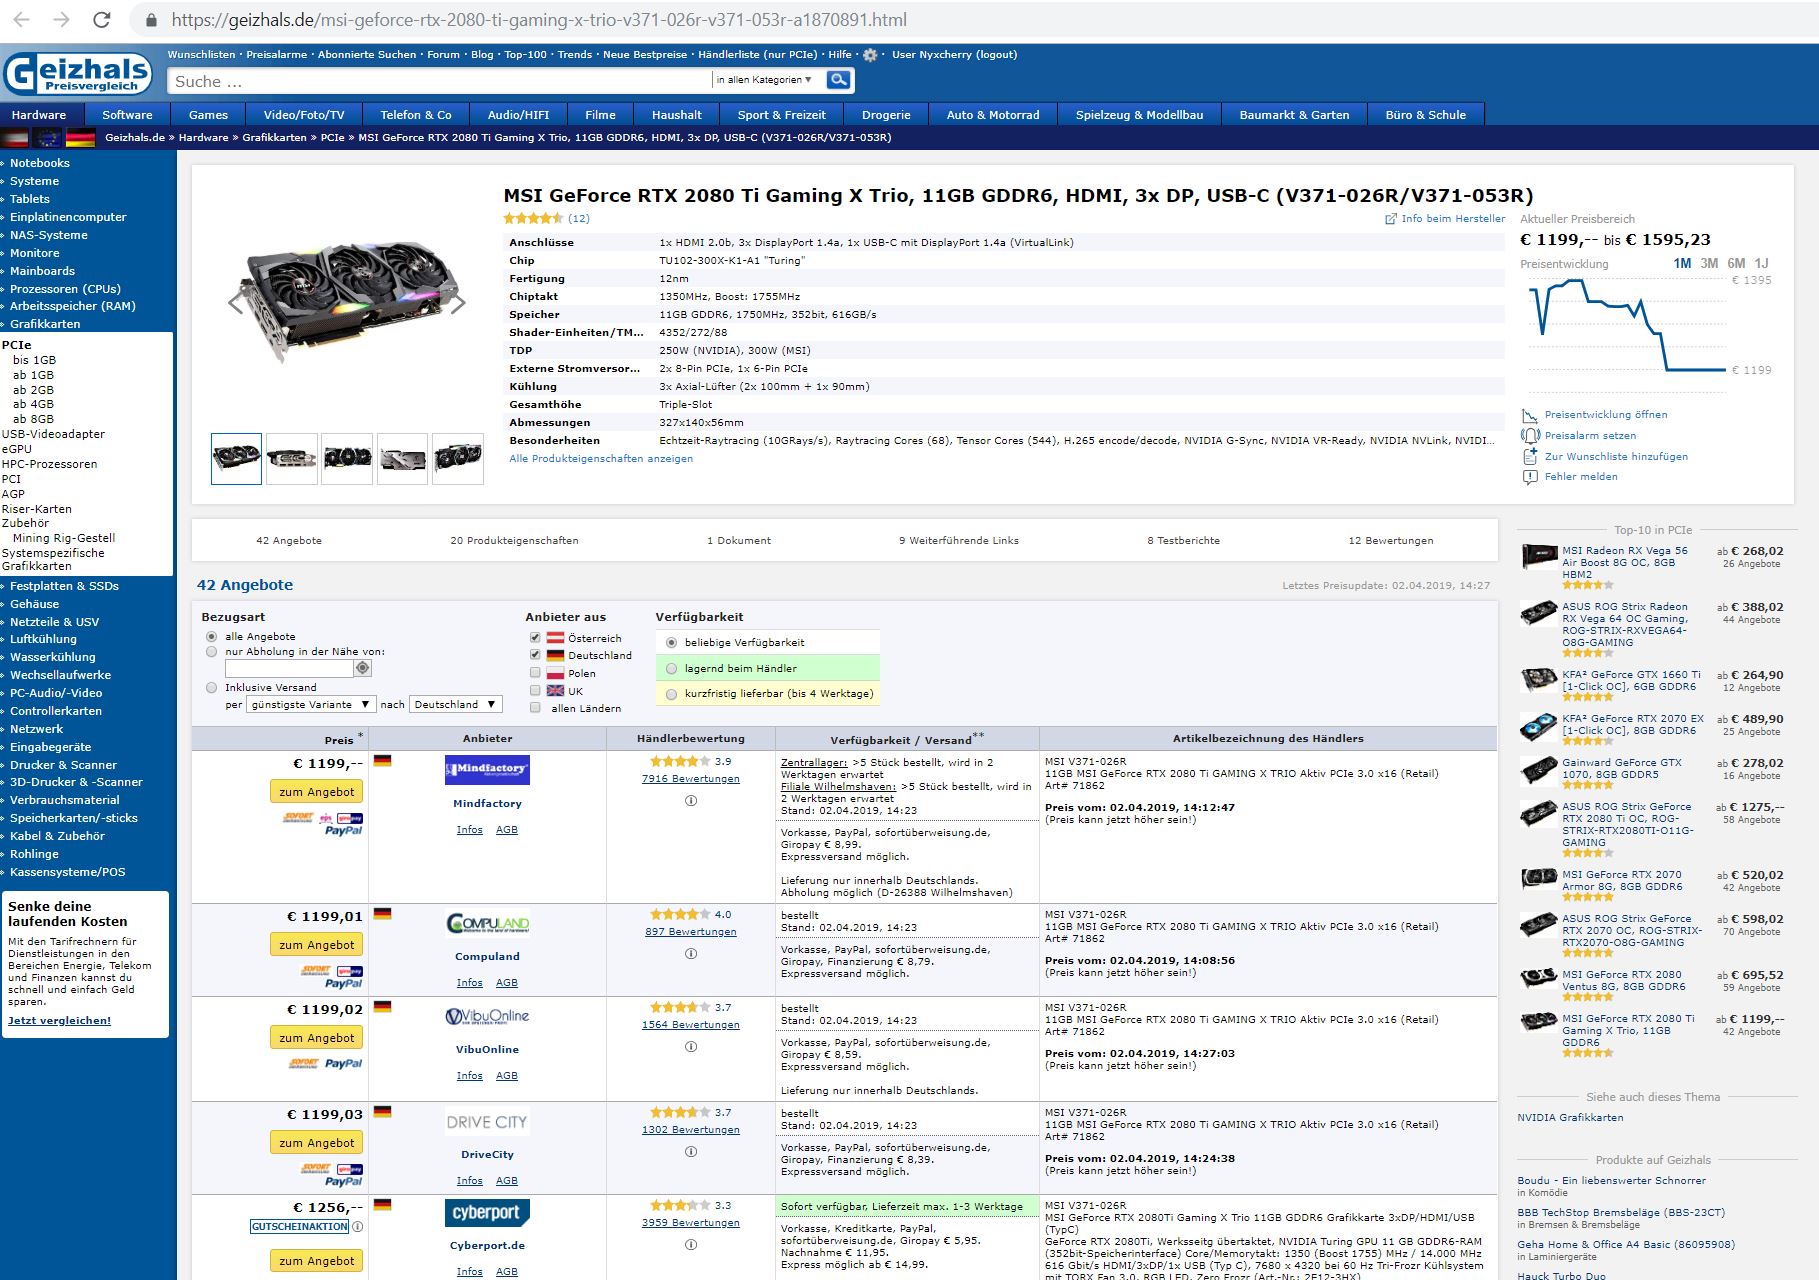This screenshot has width=1819, height=1280.
Task: Open the Mindfactory AGB link
Action: point(507,830)
